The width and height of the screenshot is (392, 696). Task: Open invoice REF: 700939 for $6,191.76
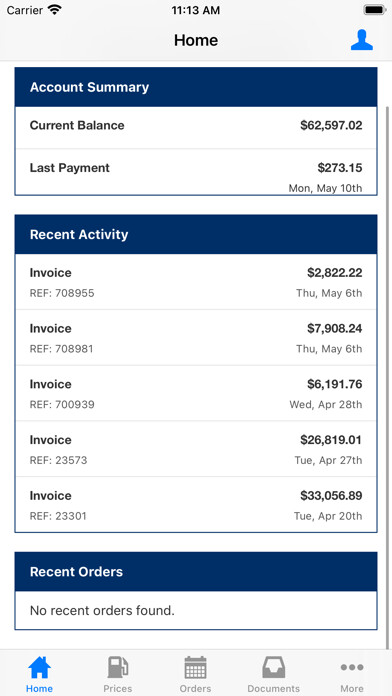[196, 394]
